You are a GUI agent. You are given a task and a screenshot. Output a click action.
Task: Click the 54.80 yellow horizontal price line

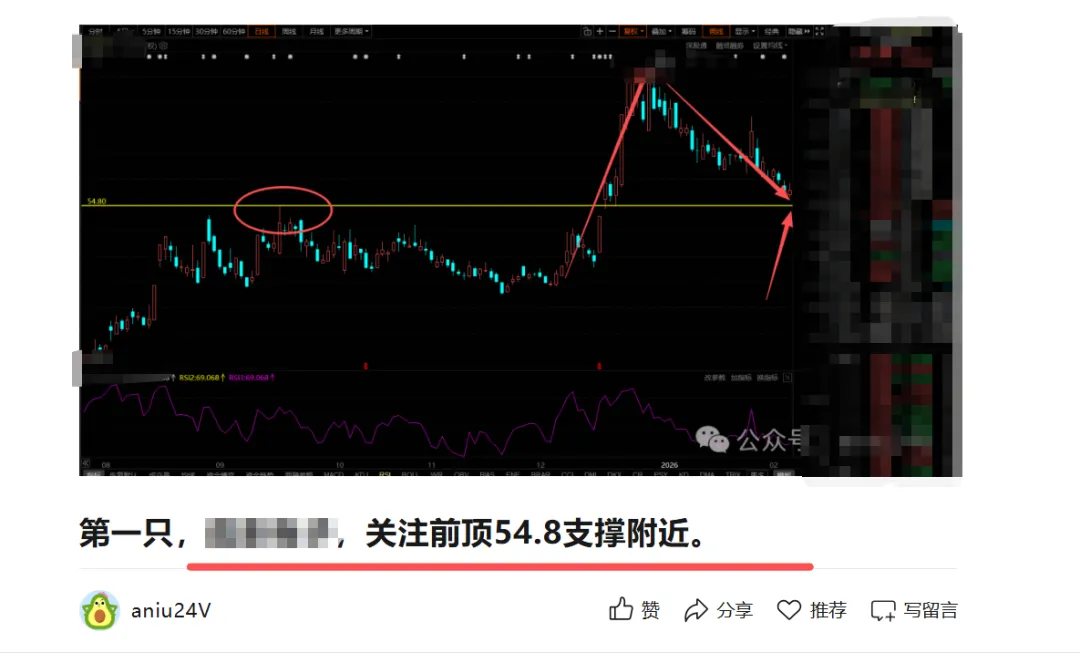[x=437, y=205]
